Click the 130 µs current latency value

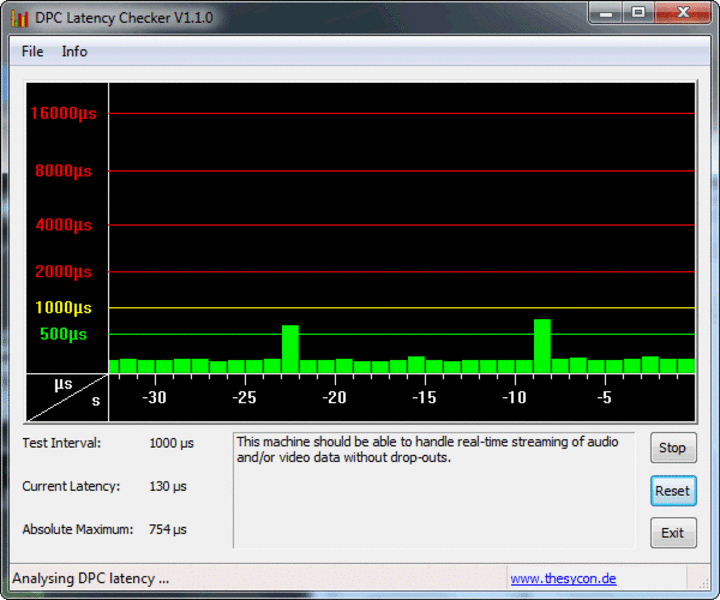[168, 486]
